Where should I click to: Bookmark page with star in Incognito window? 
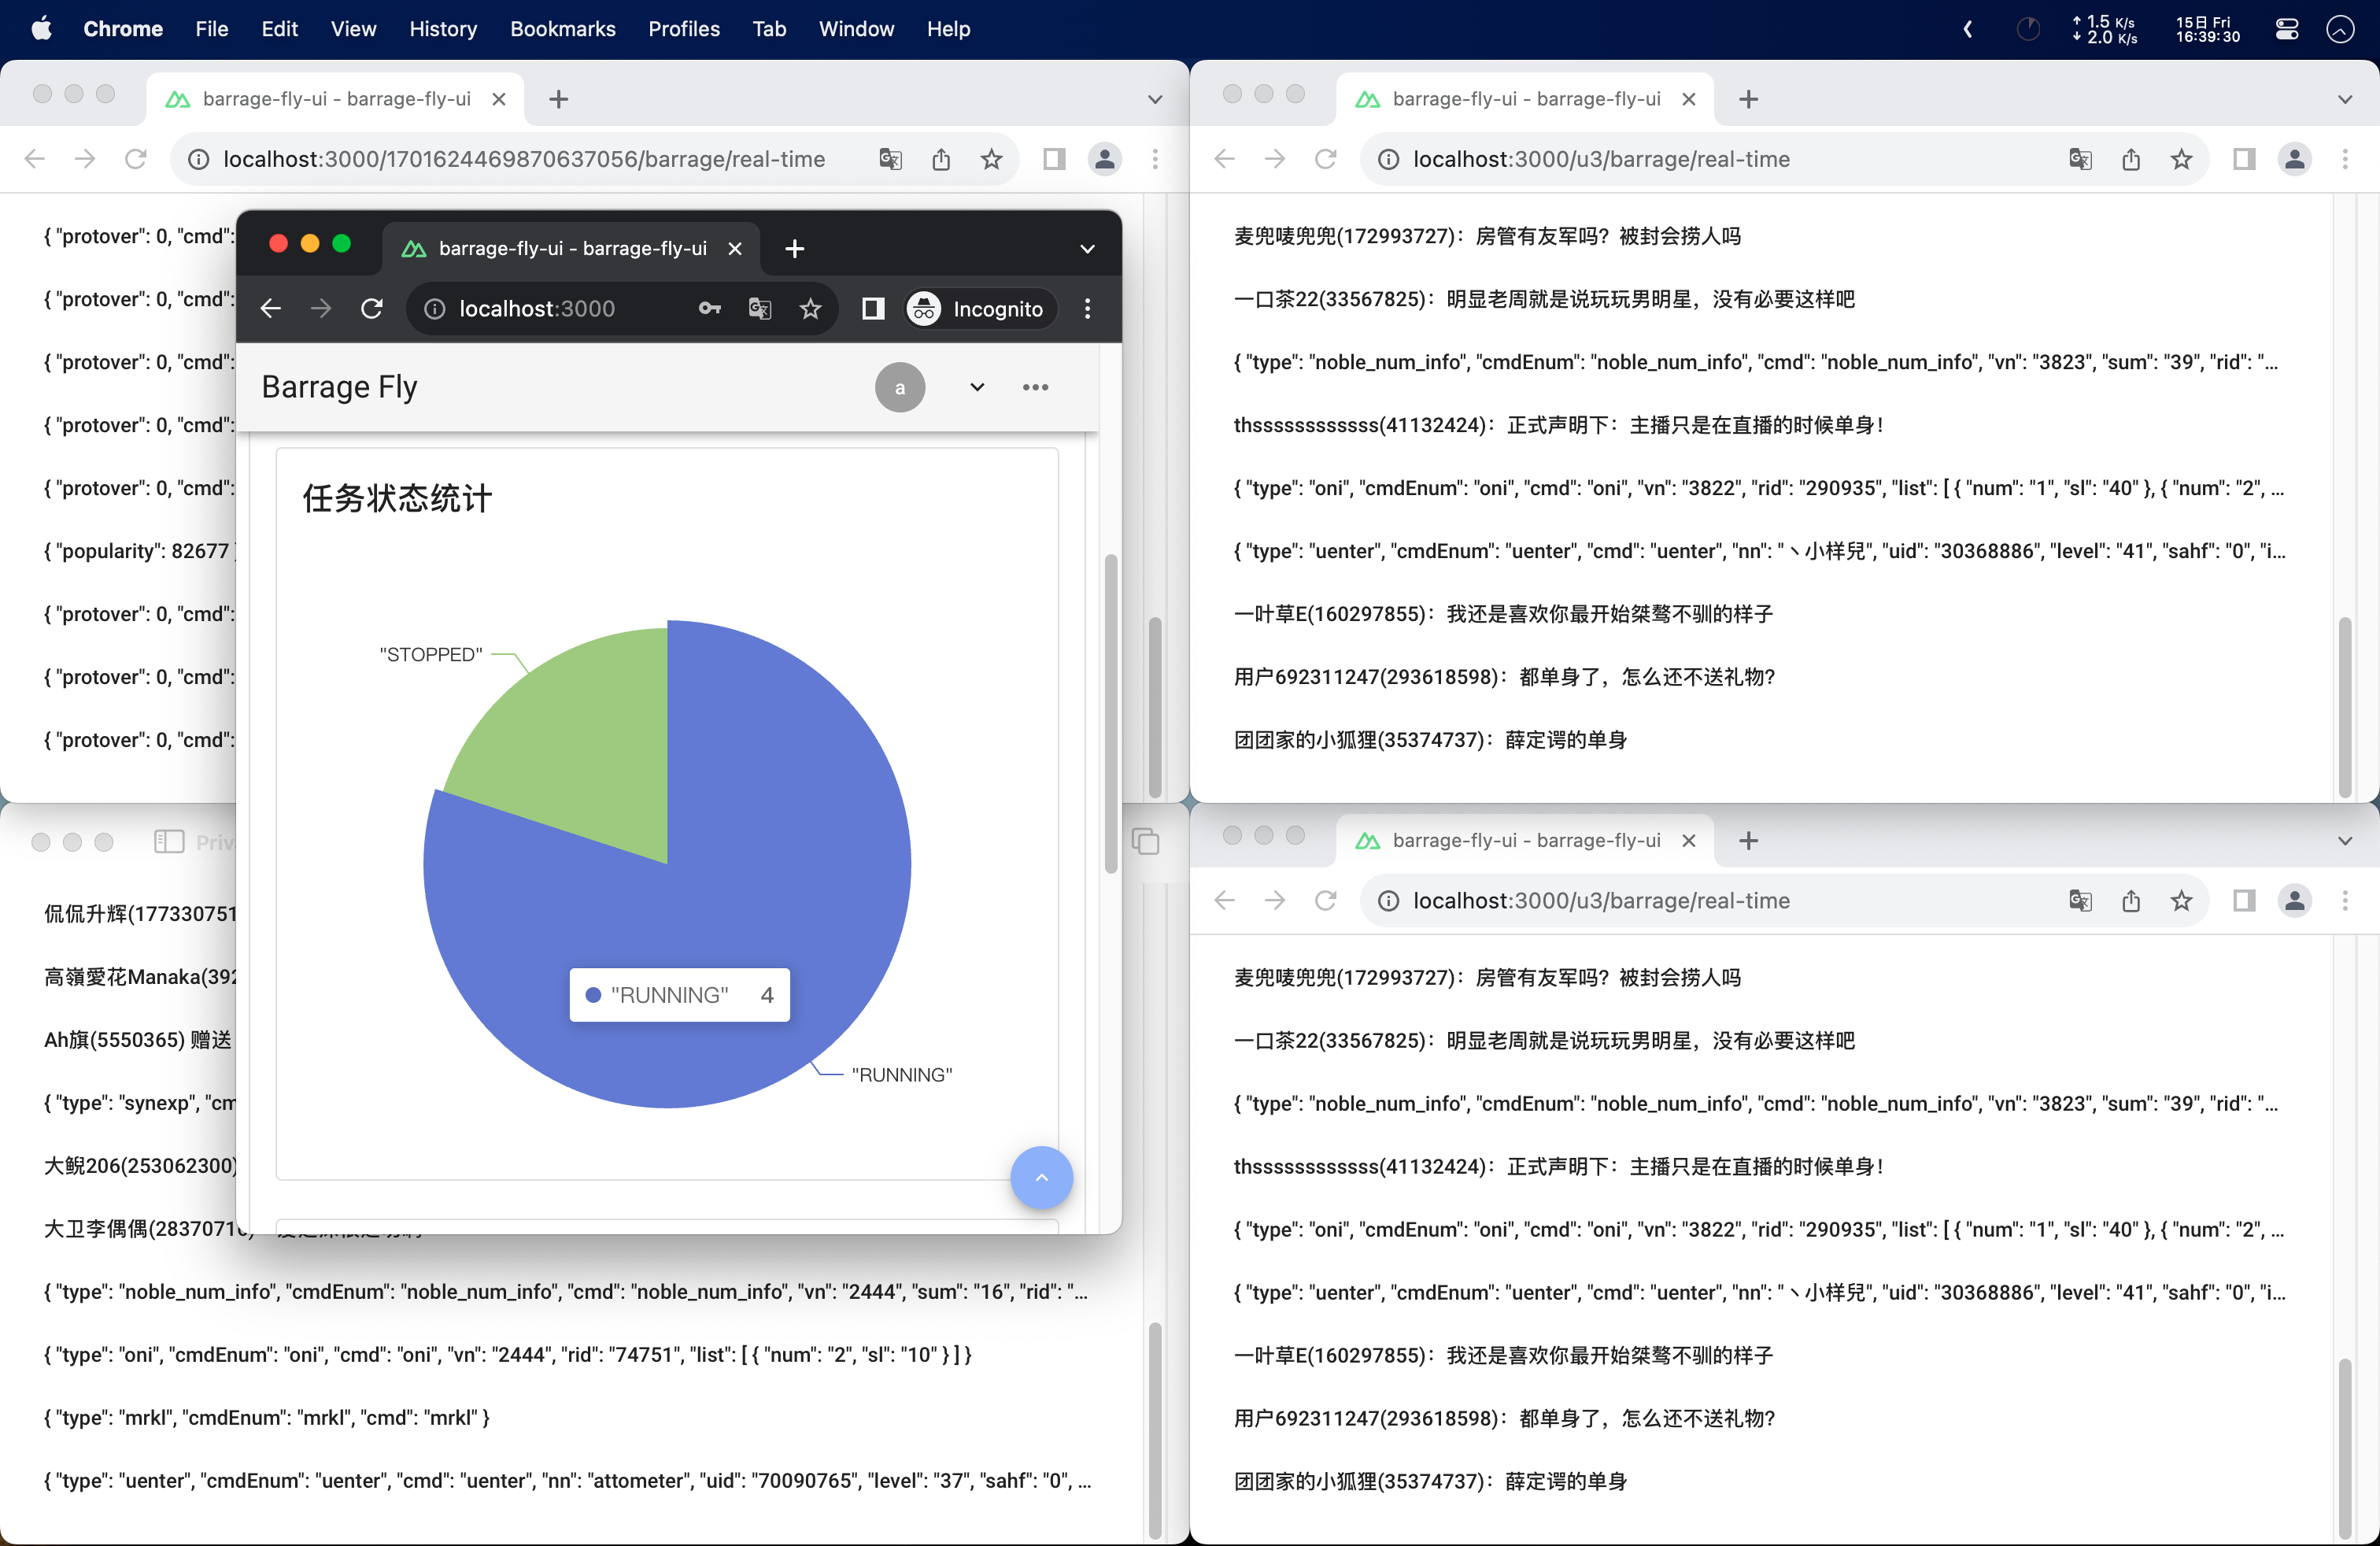point(810,309)
